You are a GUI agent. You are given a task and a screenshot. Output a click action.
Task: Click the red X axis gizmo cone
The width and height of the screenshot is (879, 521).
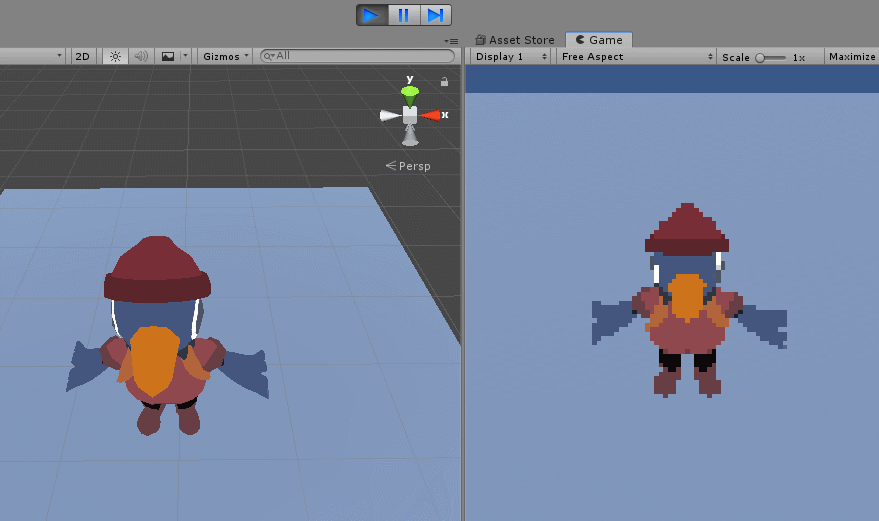point(430,115)
